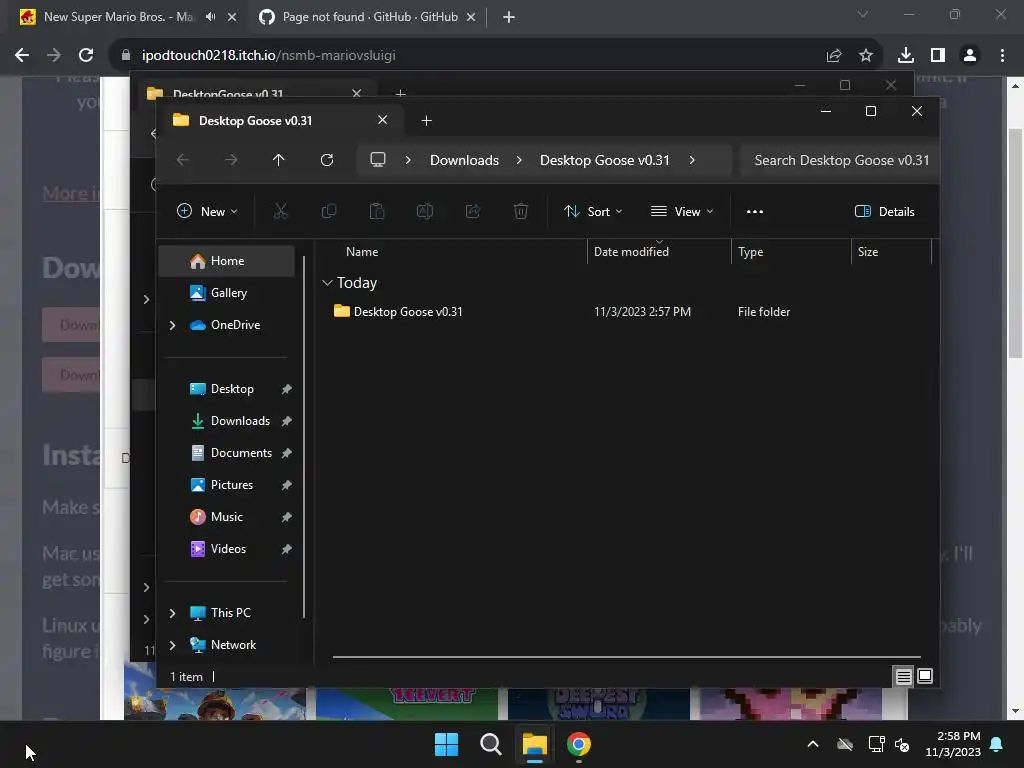Click the Back arrow in File Explorer
This screenshot has height=768, width=1024.
click(x=183, y=160)
